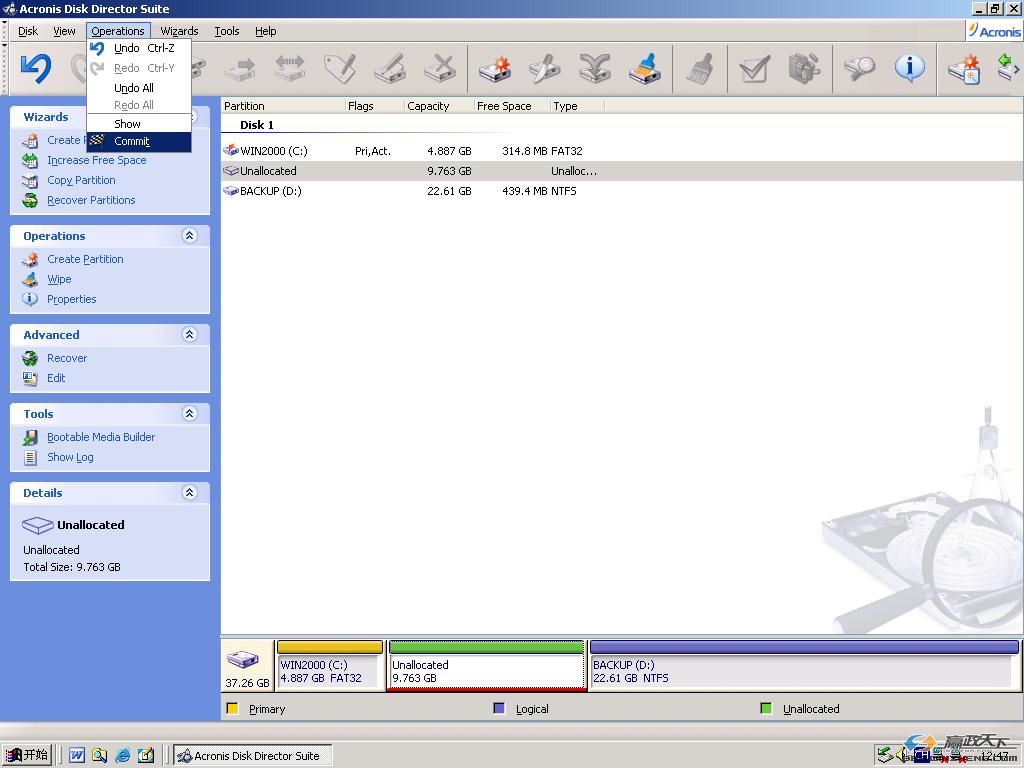
Task: Click the Bootable Media Builder icon
Action: 30,437
